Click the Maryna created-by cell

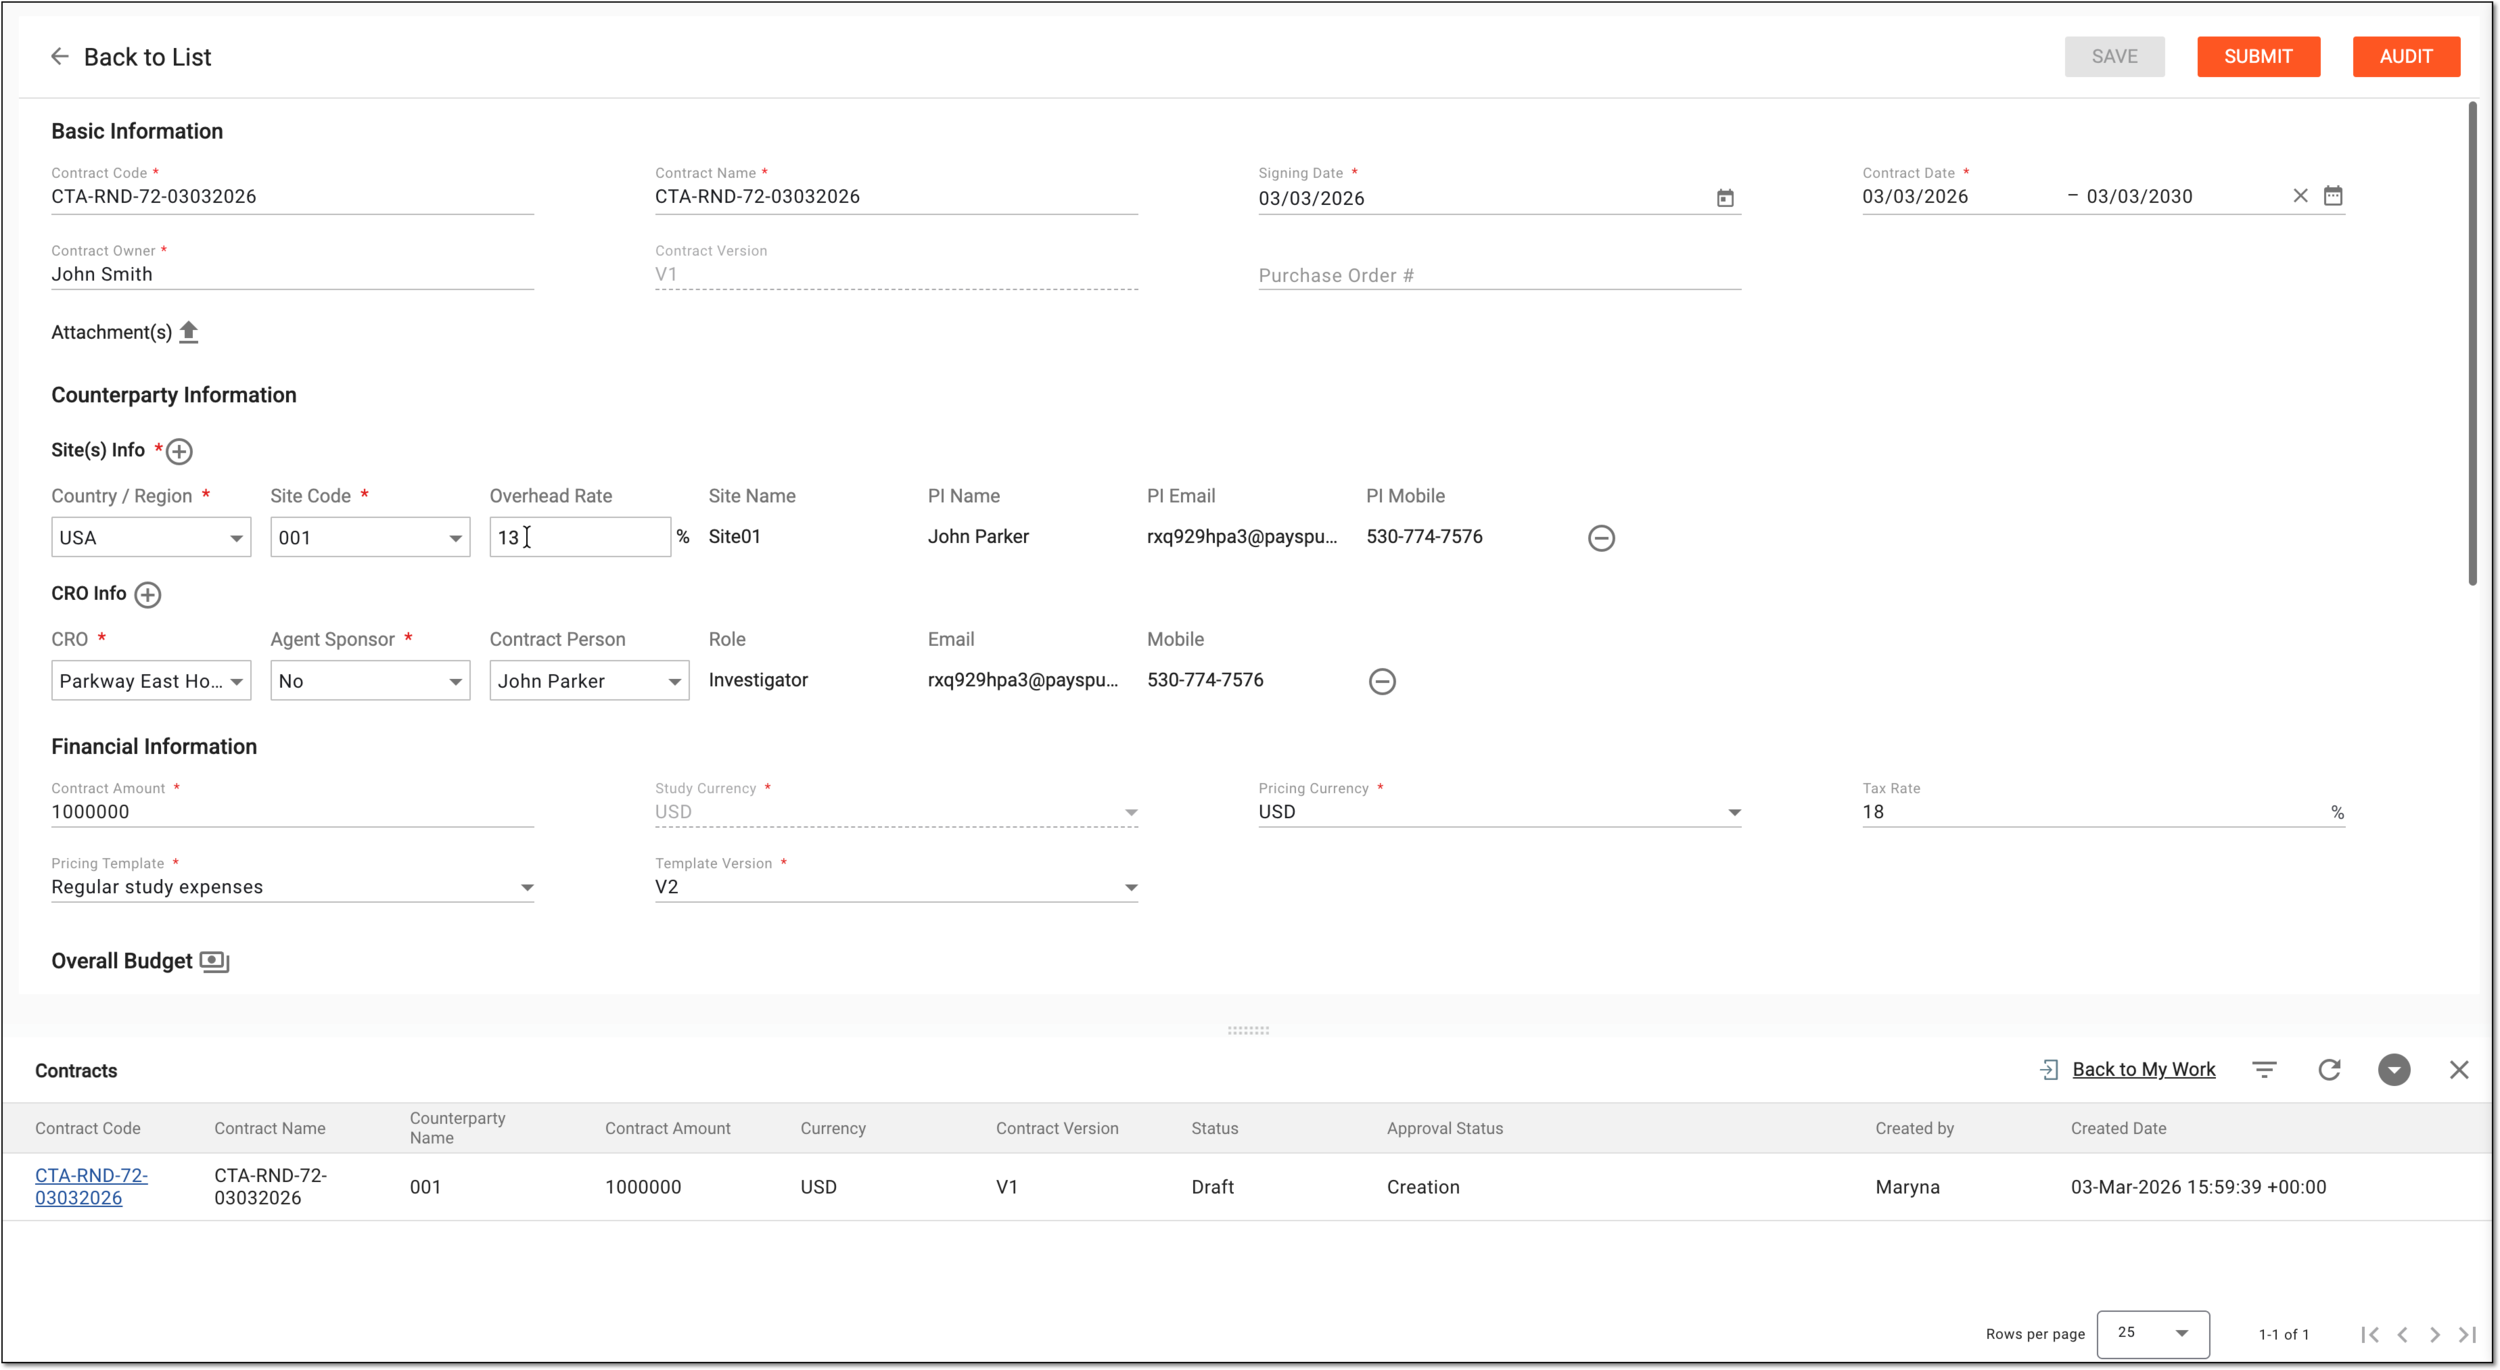1908,1187
